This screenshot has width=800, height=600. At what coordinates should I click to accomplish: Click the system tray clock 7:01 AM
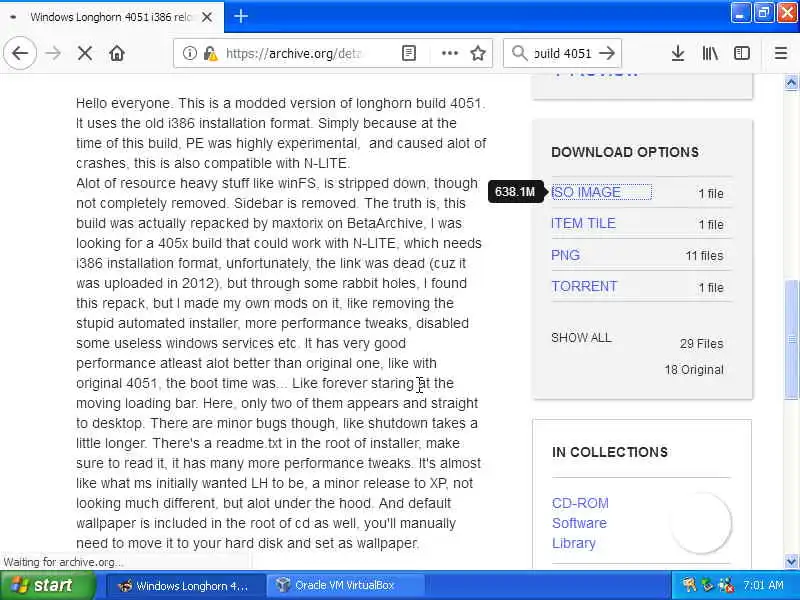tap(763, 586)
